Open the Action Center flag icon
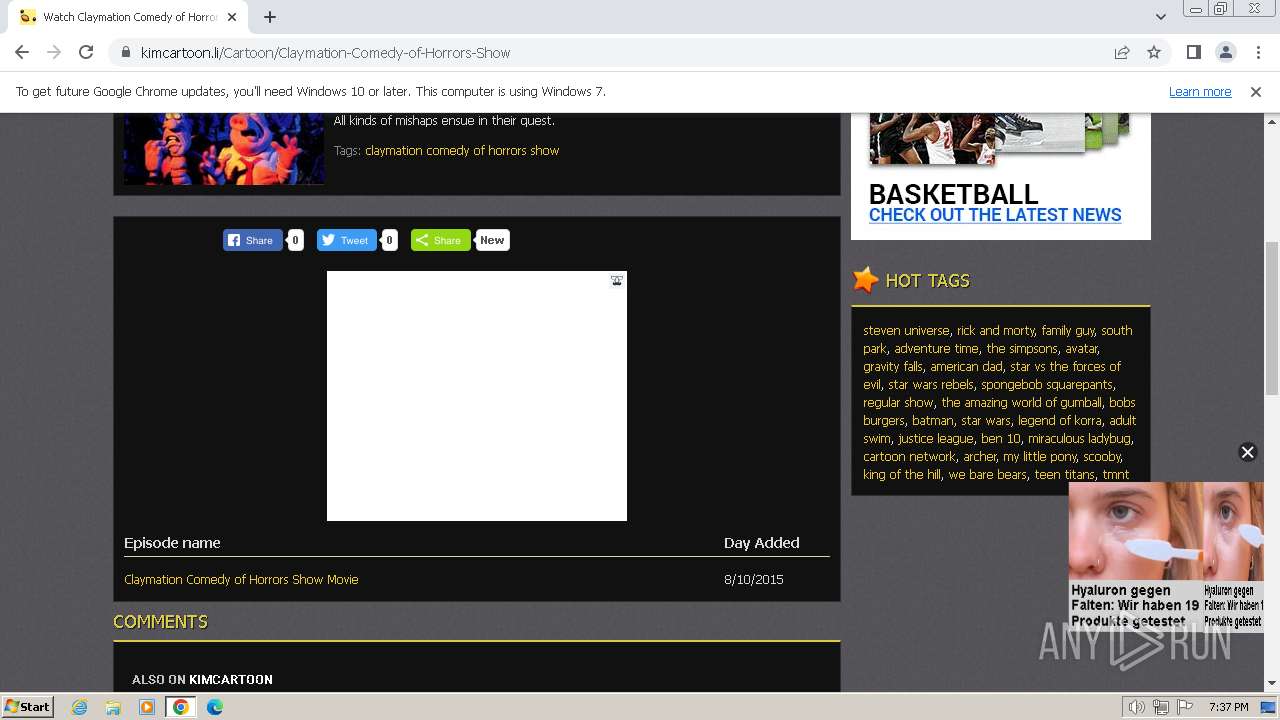 [x=1185, y=707]
